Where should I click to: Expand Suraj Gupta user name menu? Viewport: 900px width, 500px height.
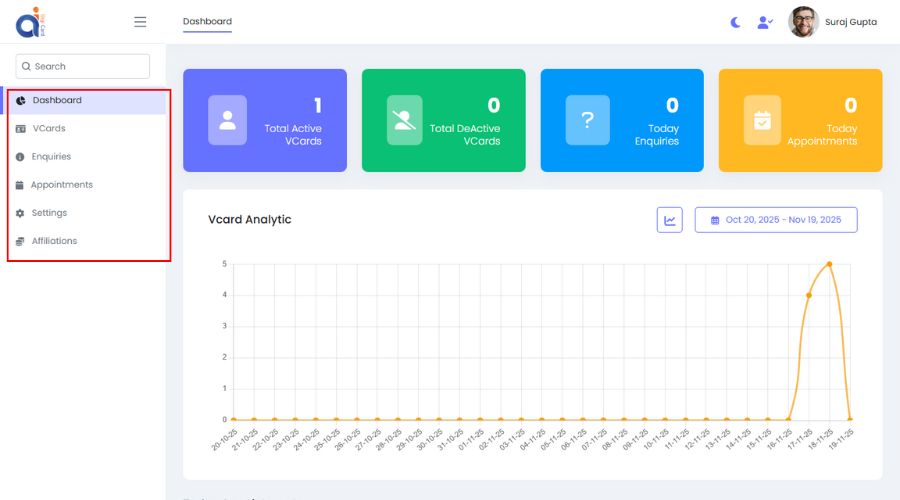[x=850, y=22]
